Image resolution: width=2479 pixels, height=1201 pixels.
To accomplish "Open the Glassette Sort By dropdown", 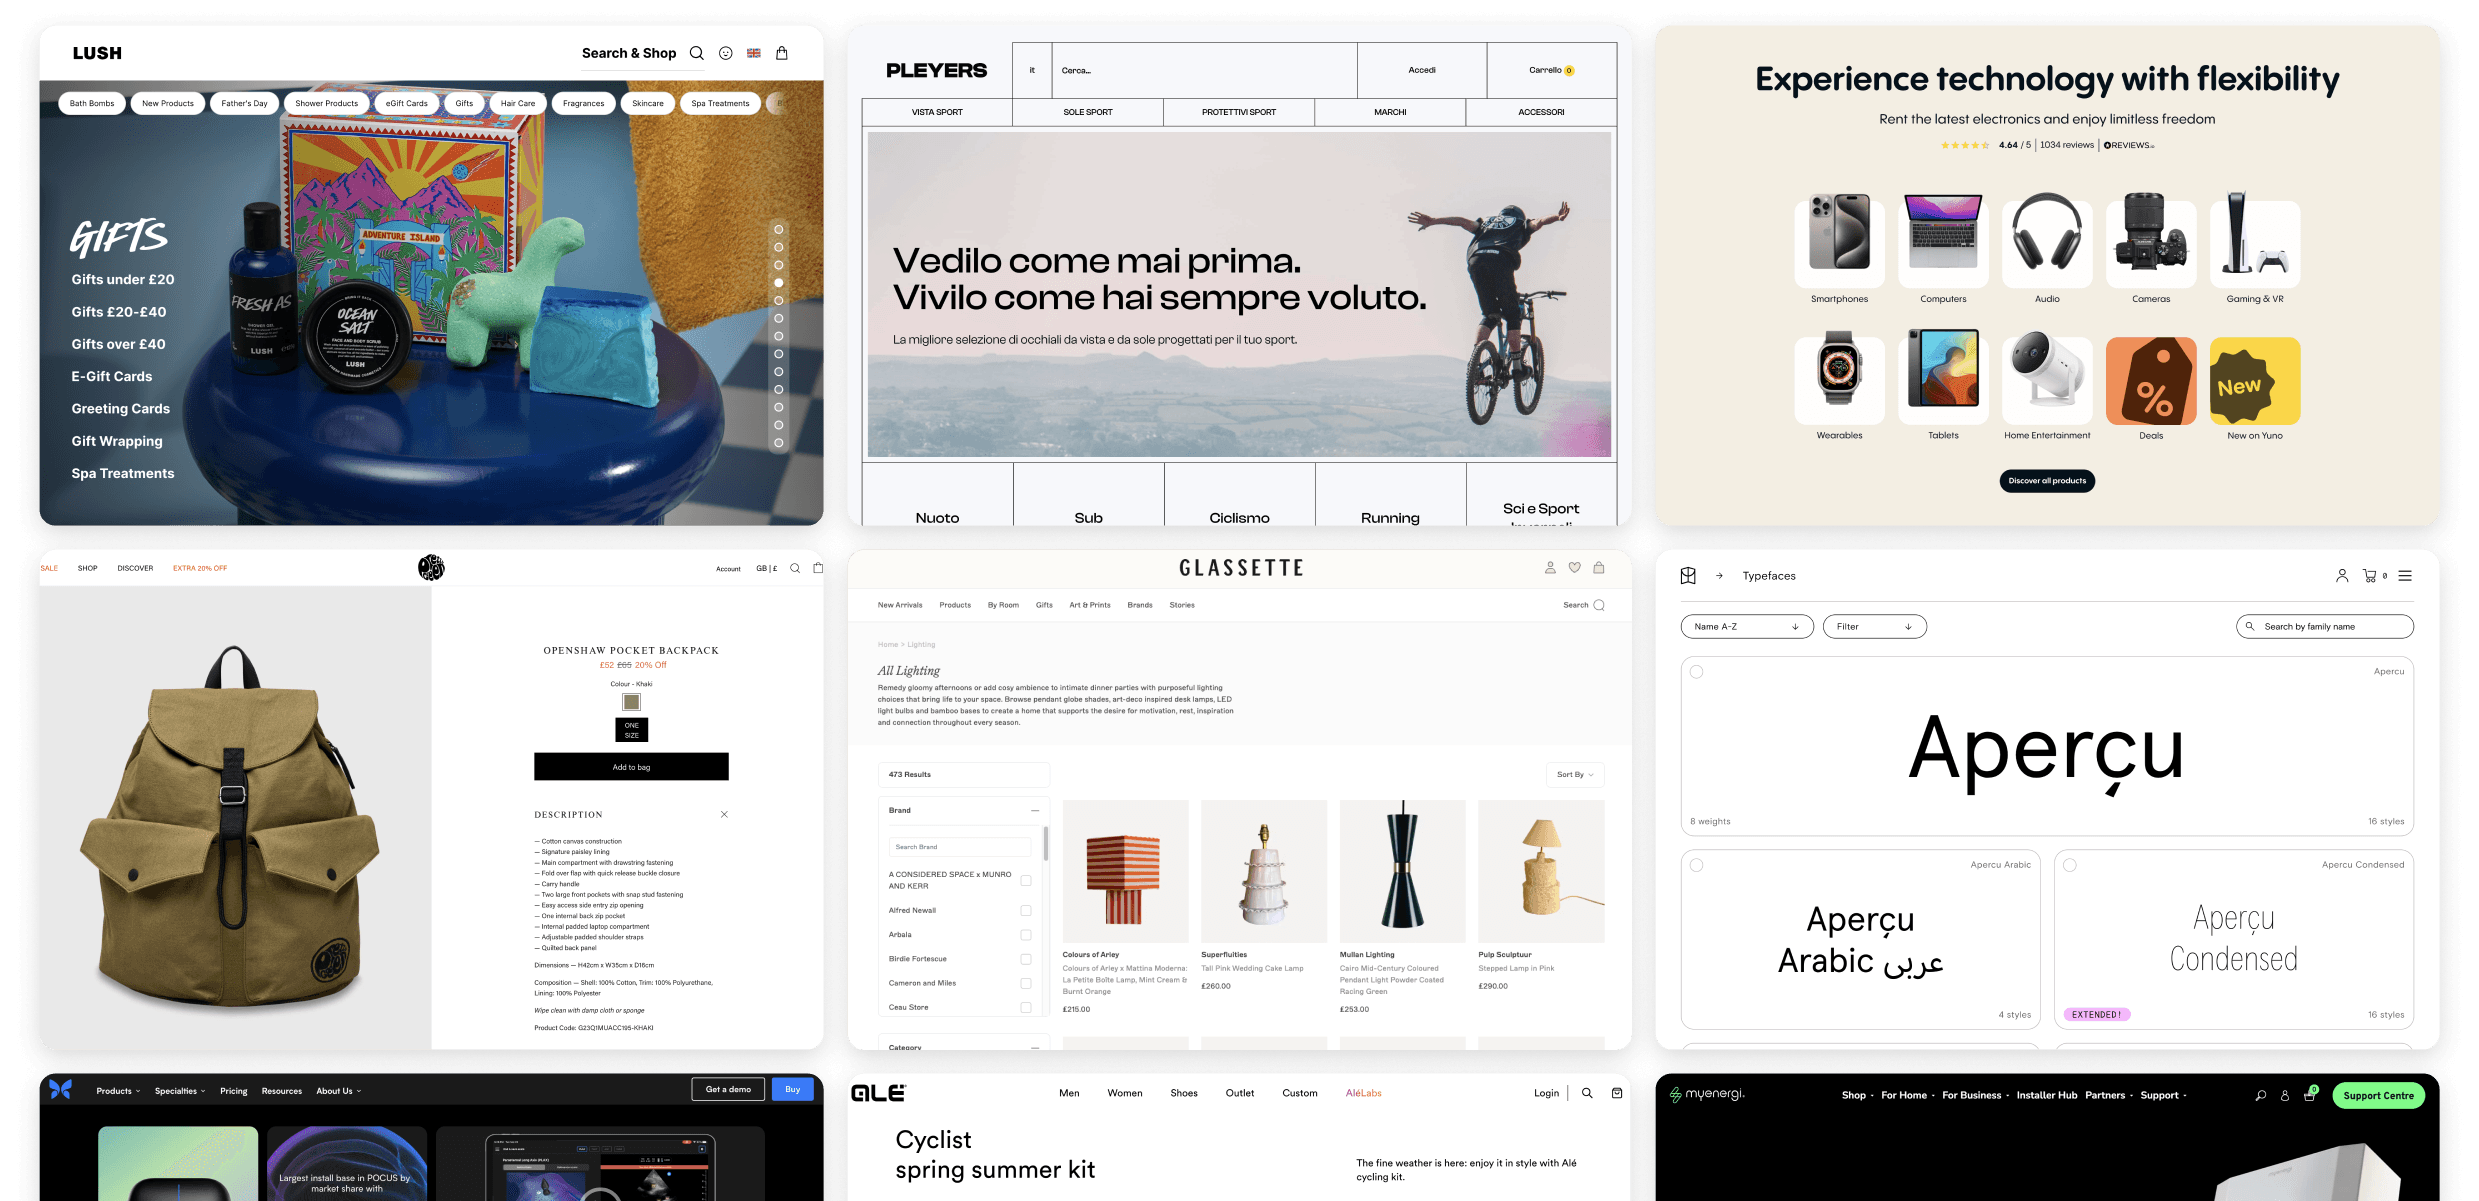I will [x=1575, y=775].
